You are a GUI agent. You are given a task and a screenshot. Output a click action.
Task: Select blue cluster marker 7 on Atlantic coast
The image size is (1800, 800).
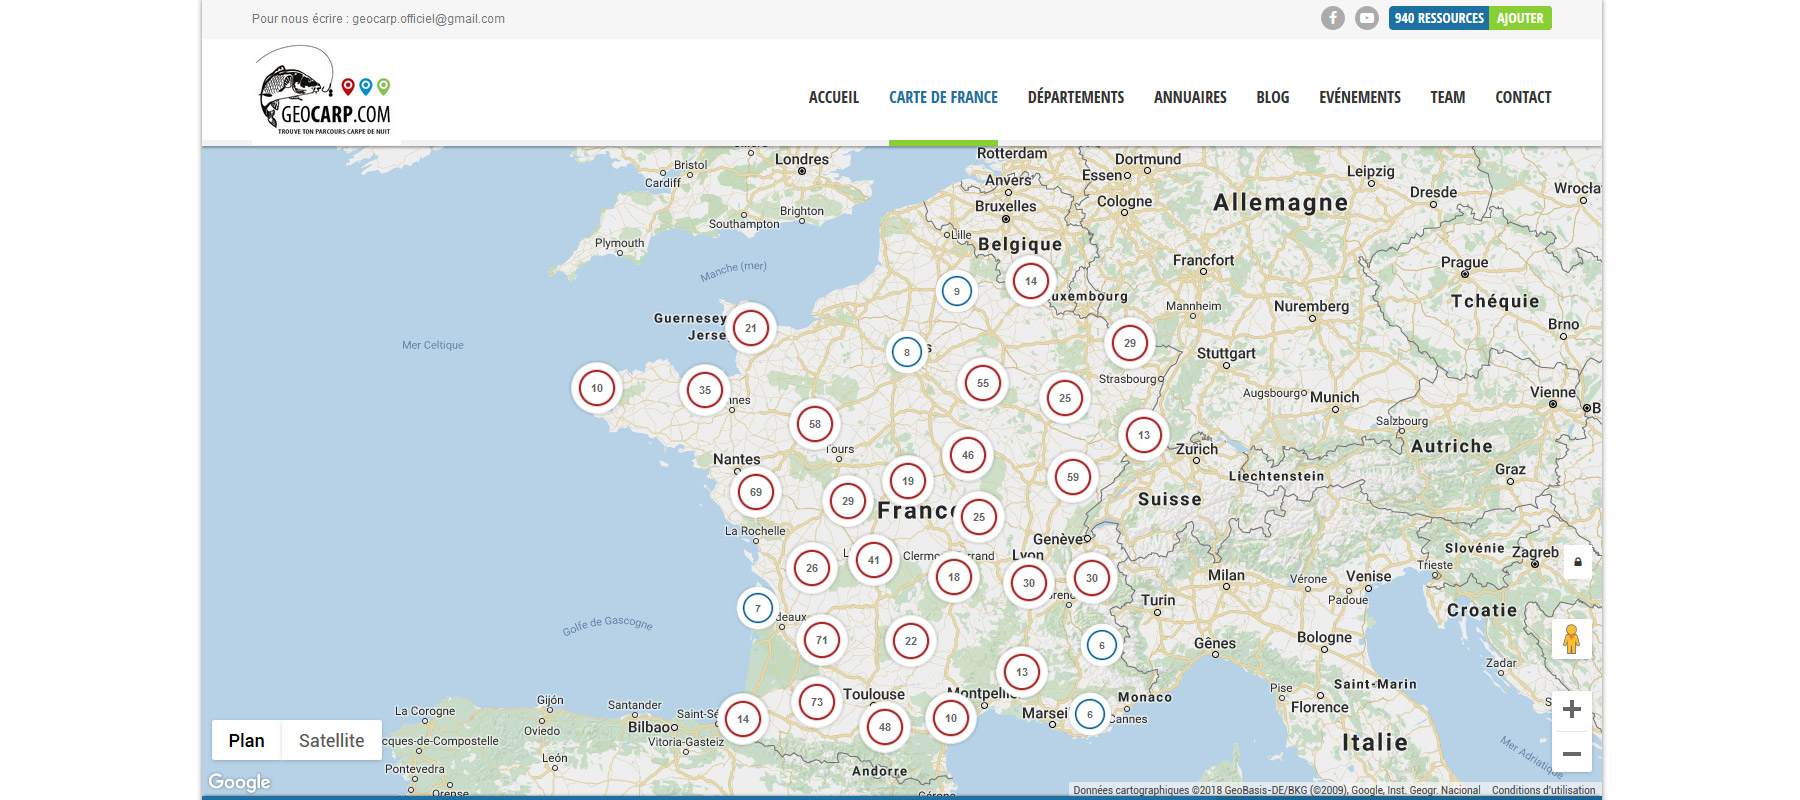pos(758,608)
